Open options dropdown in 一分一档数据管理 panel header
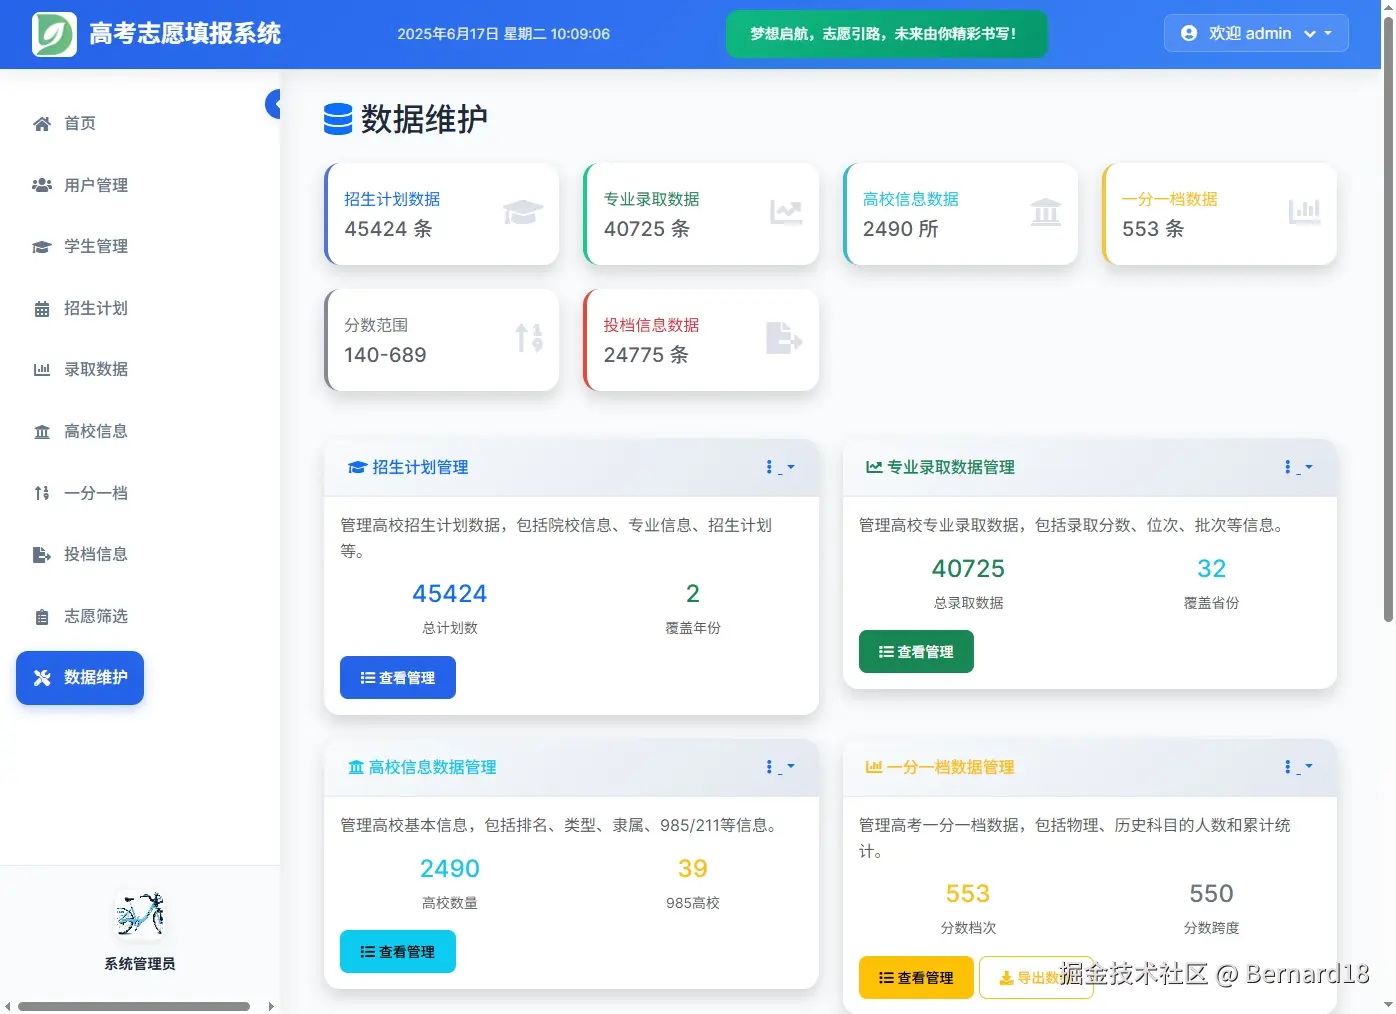The image size is (1396, 1014). (x=1298, y=767)
